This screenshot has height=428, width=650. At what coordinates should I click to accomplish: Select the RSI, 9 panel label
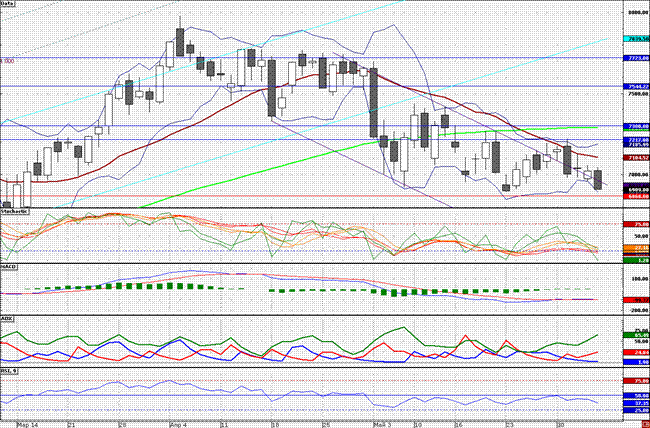click(9, 370)
